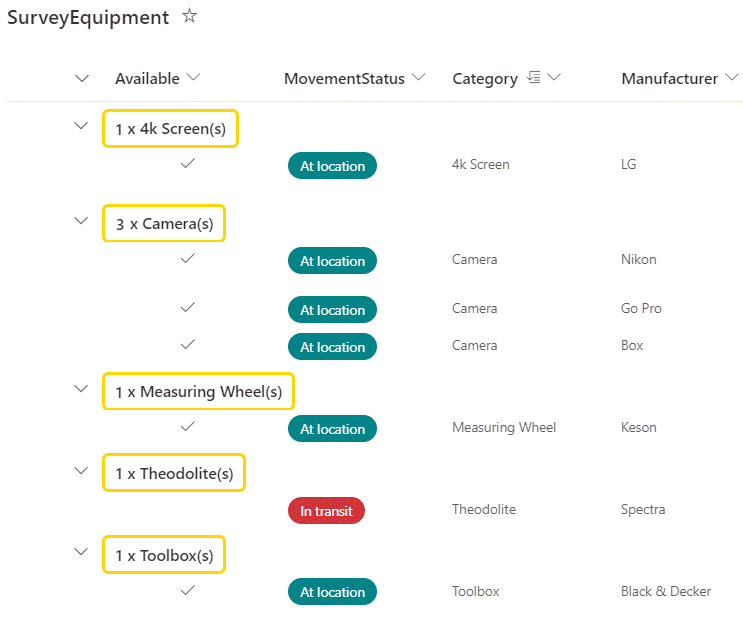Open the Available column dropdown menu
Image resolution: width=743 pixels, height=618 pixels.
(194, 78)
